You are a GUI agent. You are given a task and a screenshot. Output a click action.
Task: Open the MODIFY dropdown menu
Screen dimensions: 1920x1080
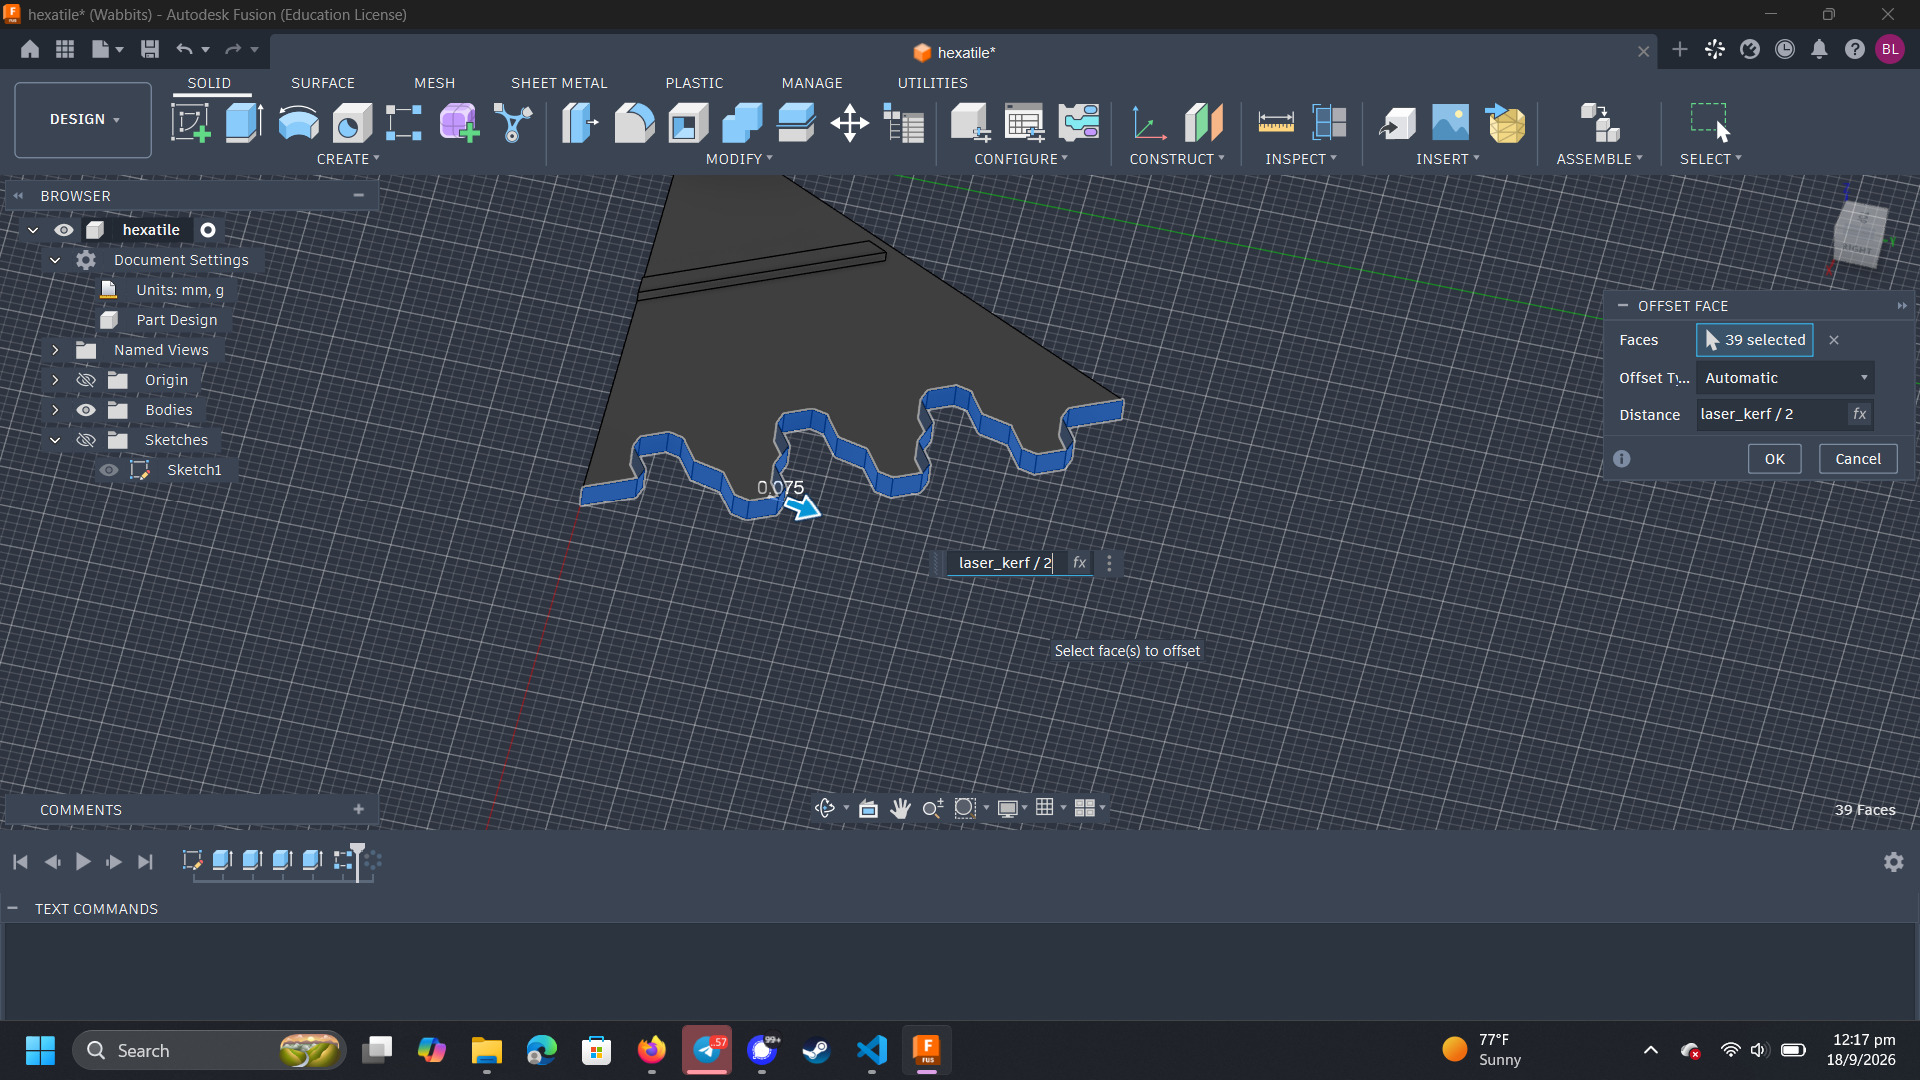point(739,159)
